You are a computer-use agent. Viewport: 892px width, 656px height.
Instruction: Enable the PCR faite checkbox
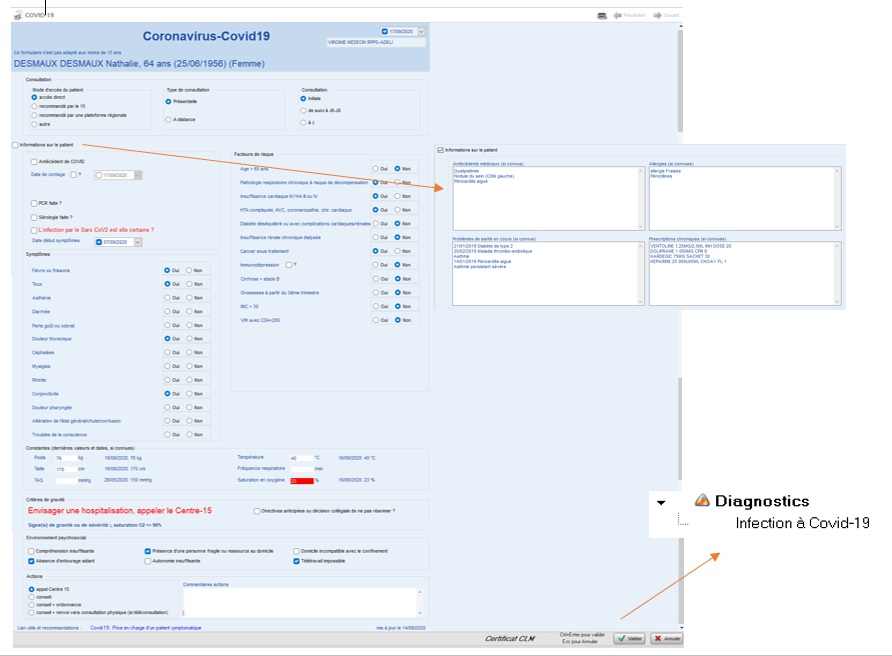[35, 203]
